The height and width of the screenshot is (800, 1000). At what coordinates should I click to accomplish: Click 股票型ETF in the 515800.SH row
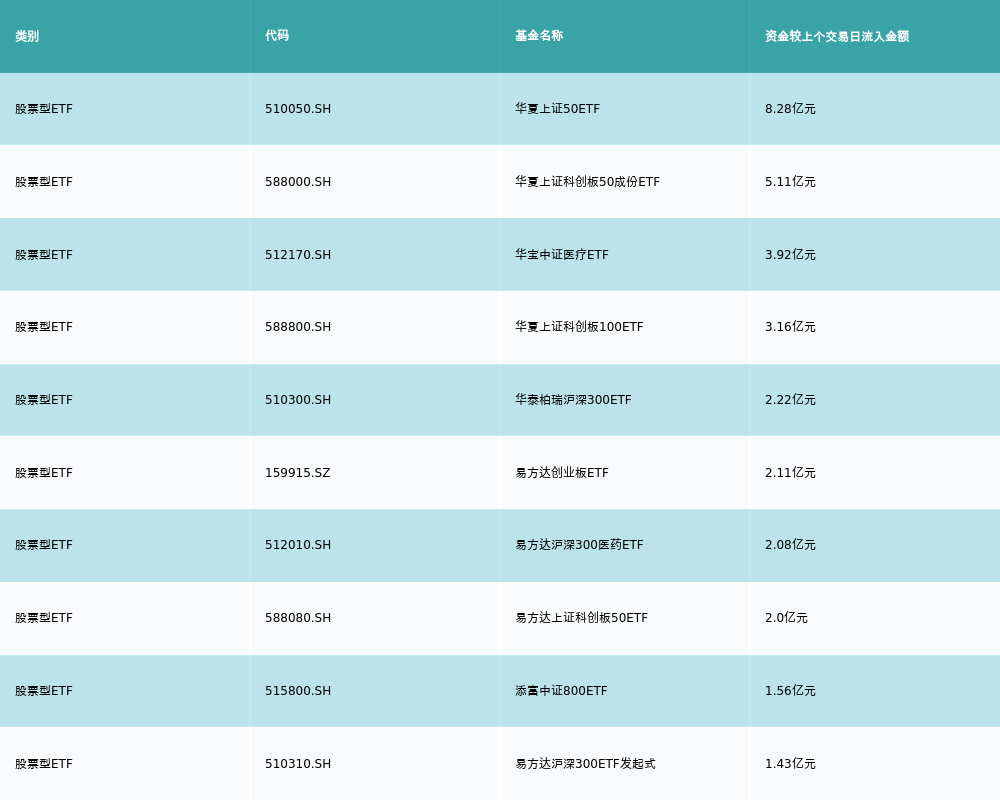click(44, 691)
